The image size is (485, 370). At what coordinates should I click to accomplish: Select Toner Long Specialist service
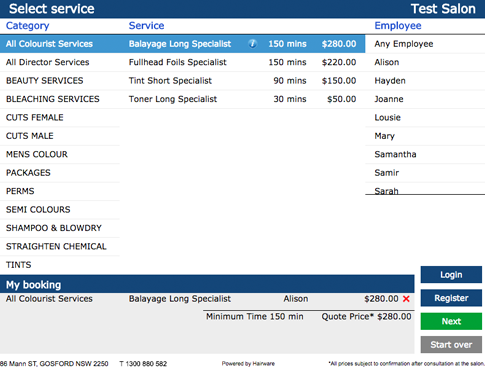[242, 99]
